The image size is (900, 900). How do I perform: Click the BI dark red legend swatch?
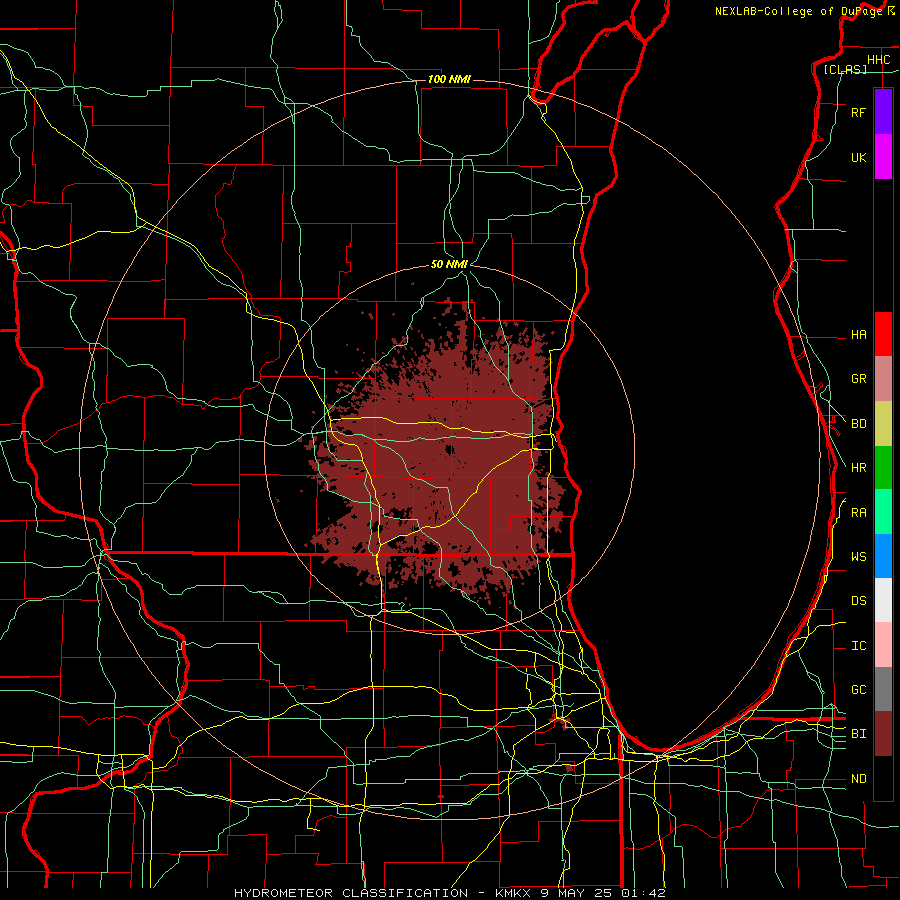pyautogui.click(x=883, y=734)
